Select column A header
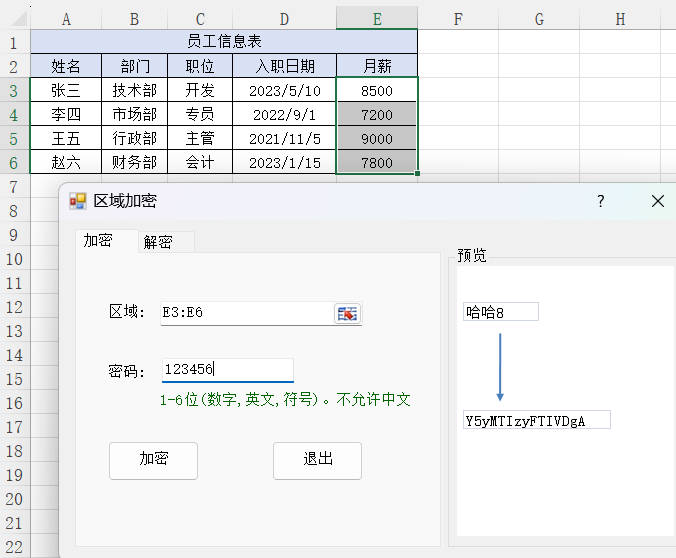The width and height of the screenshot is (676, 558). coord(66,18)
